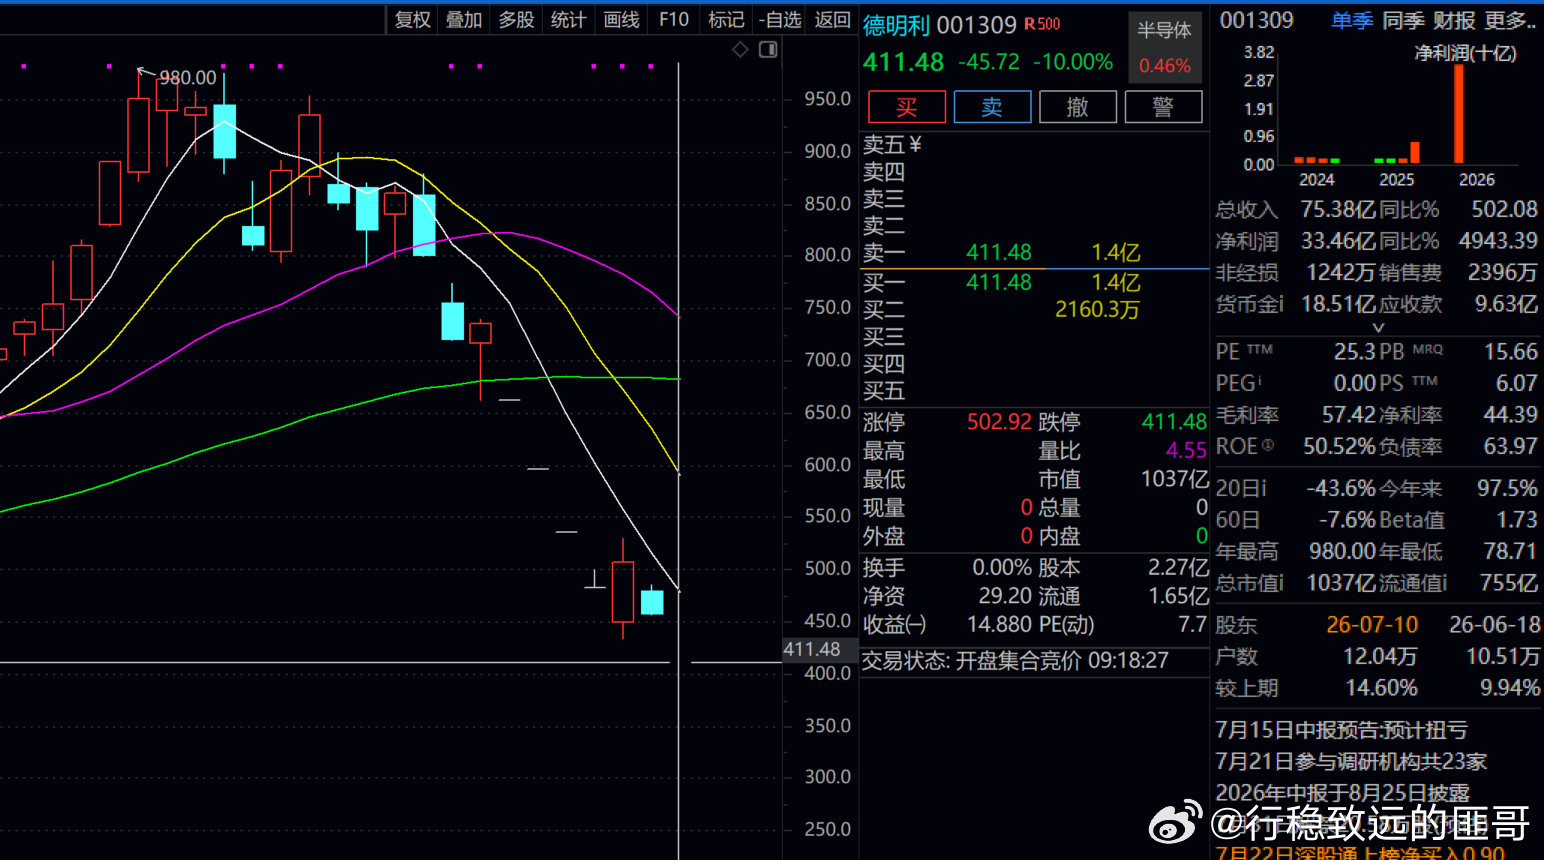Click the 德明利 stock name

click(x=897, y=25)
